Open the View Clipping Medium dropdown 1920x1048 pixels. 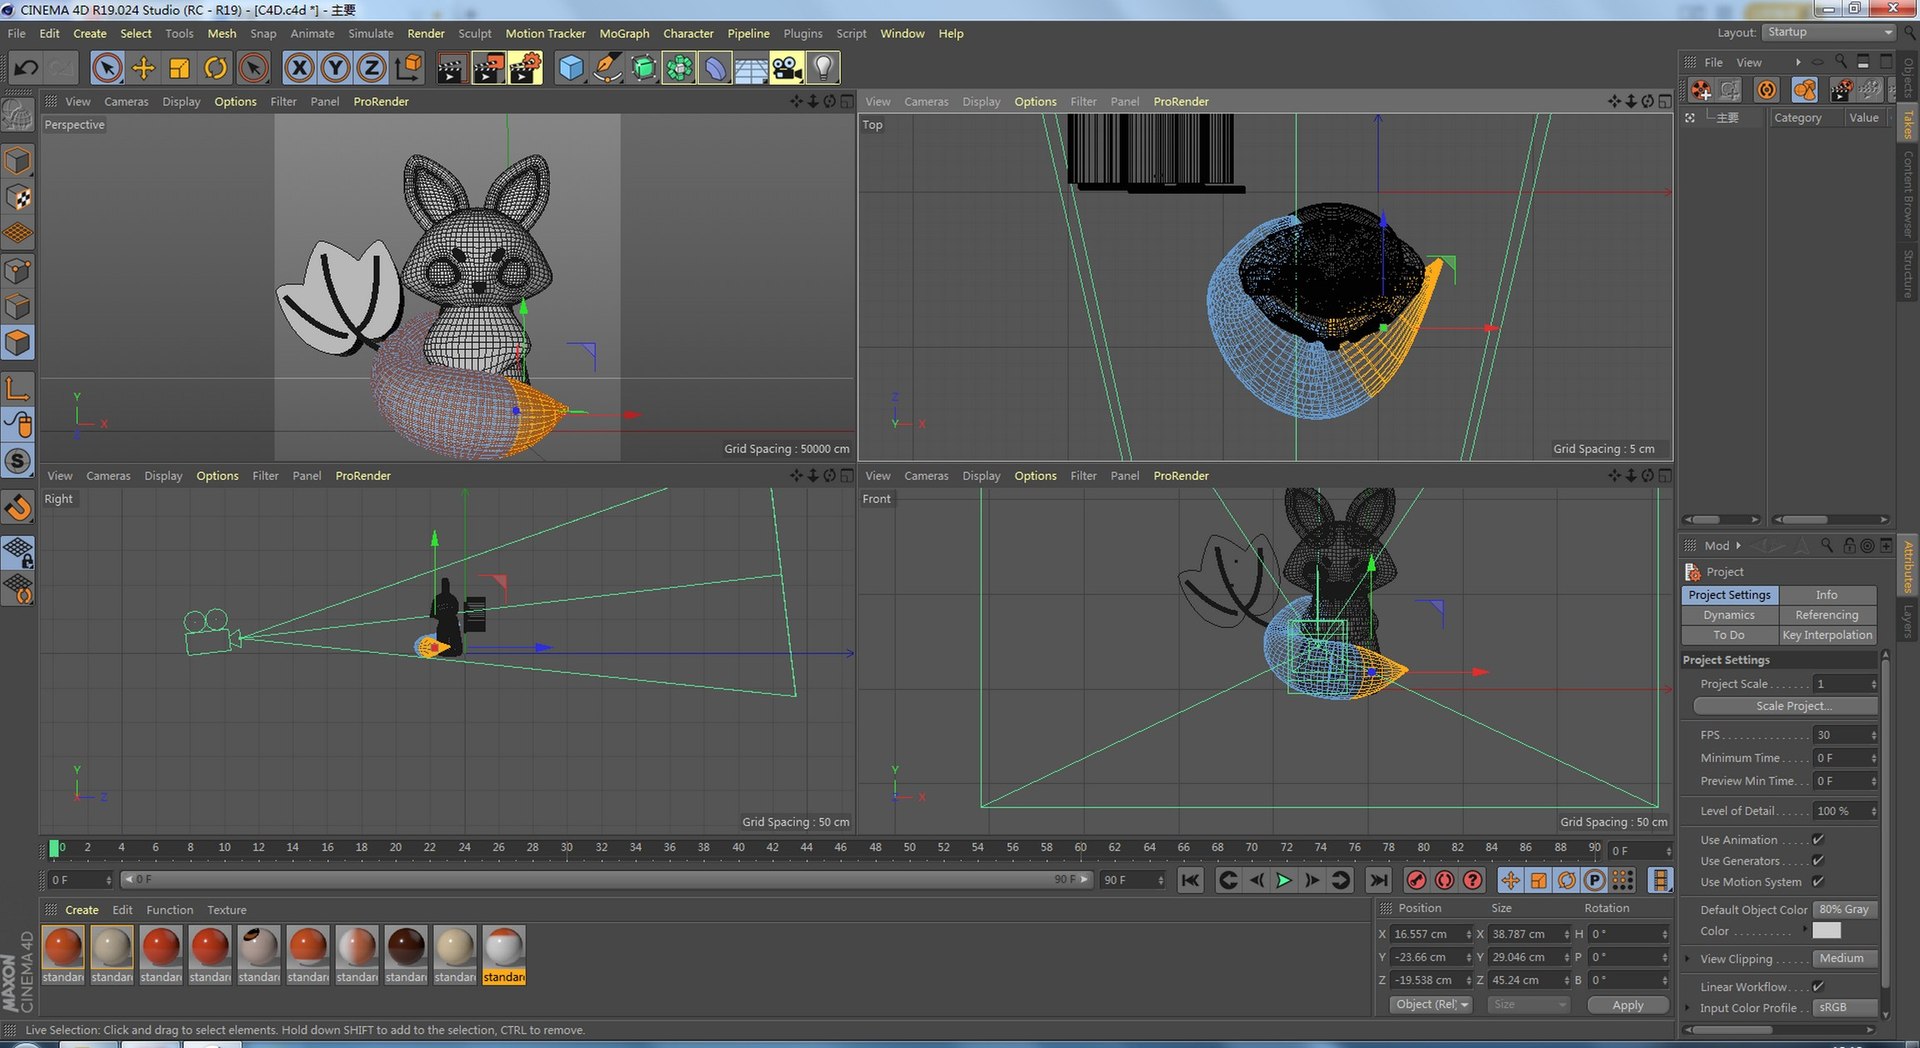[1844, 959]
